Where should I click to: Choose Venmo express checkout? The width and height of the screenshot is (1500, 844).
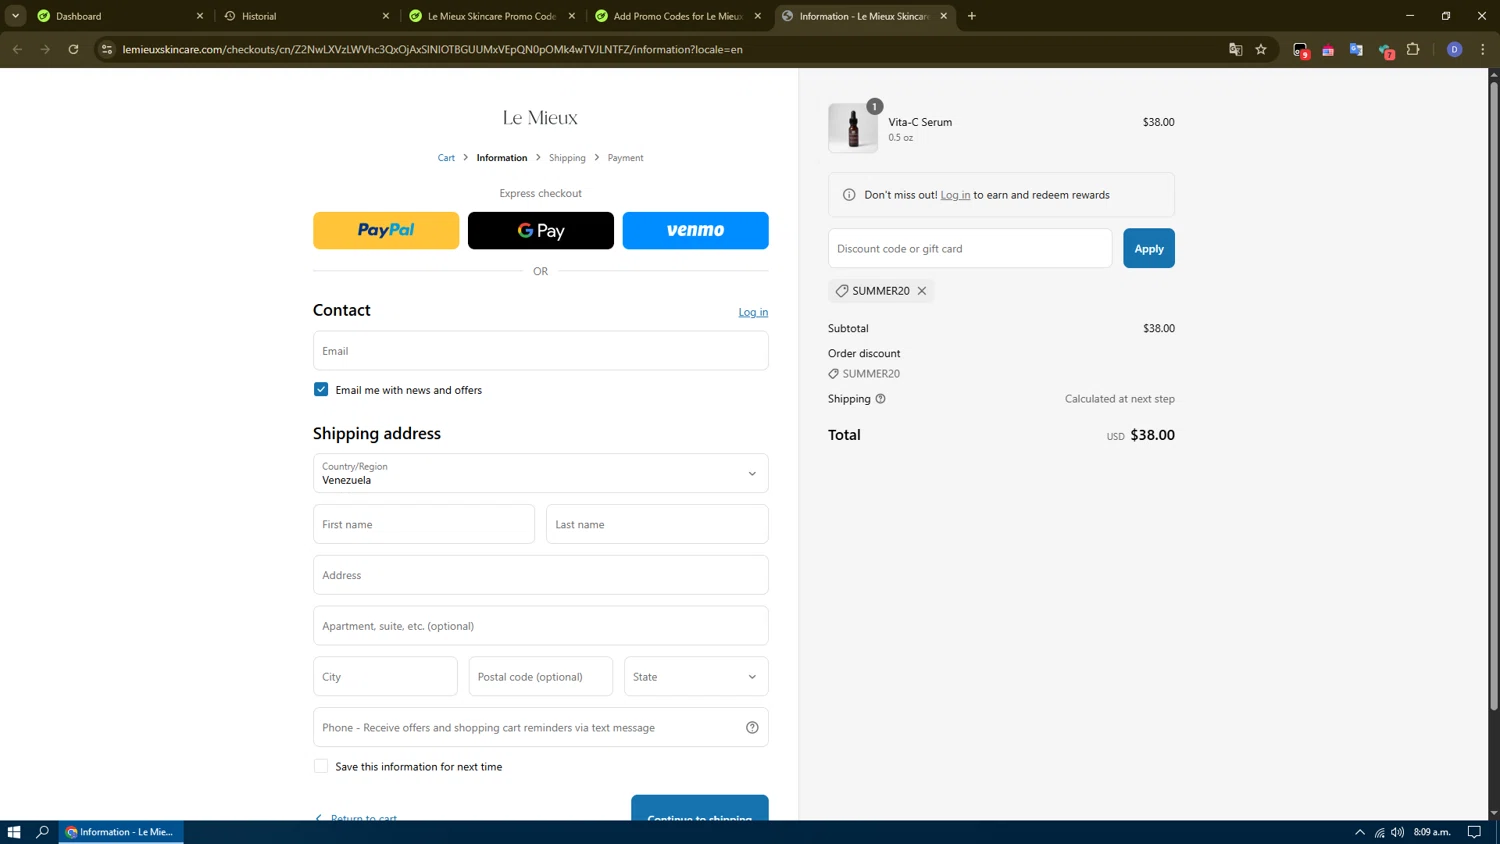click(x=695, y=230)
